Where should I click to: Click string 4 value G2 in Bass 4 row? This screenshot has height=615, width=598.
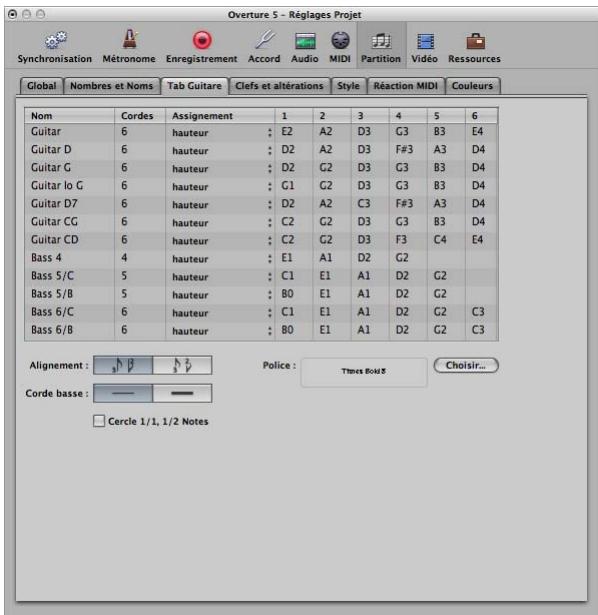click(x=402, y=258)
